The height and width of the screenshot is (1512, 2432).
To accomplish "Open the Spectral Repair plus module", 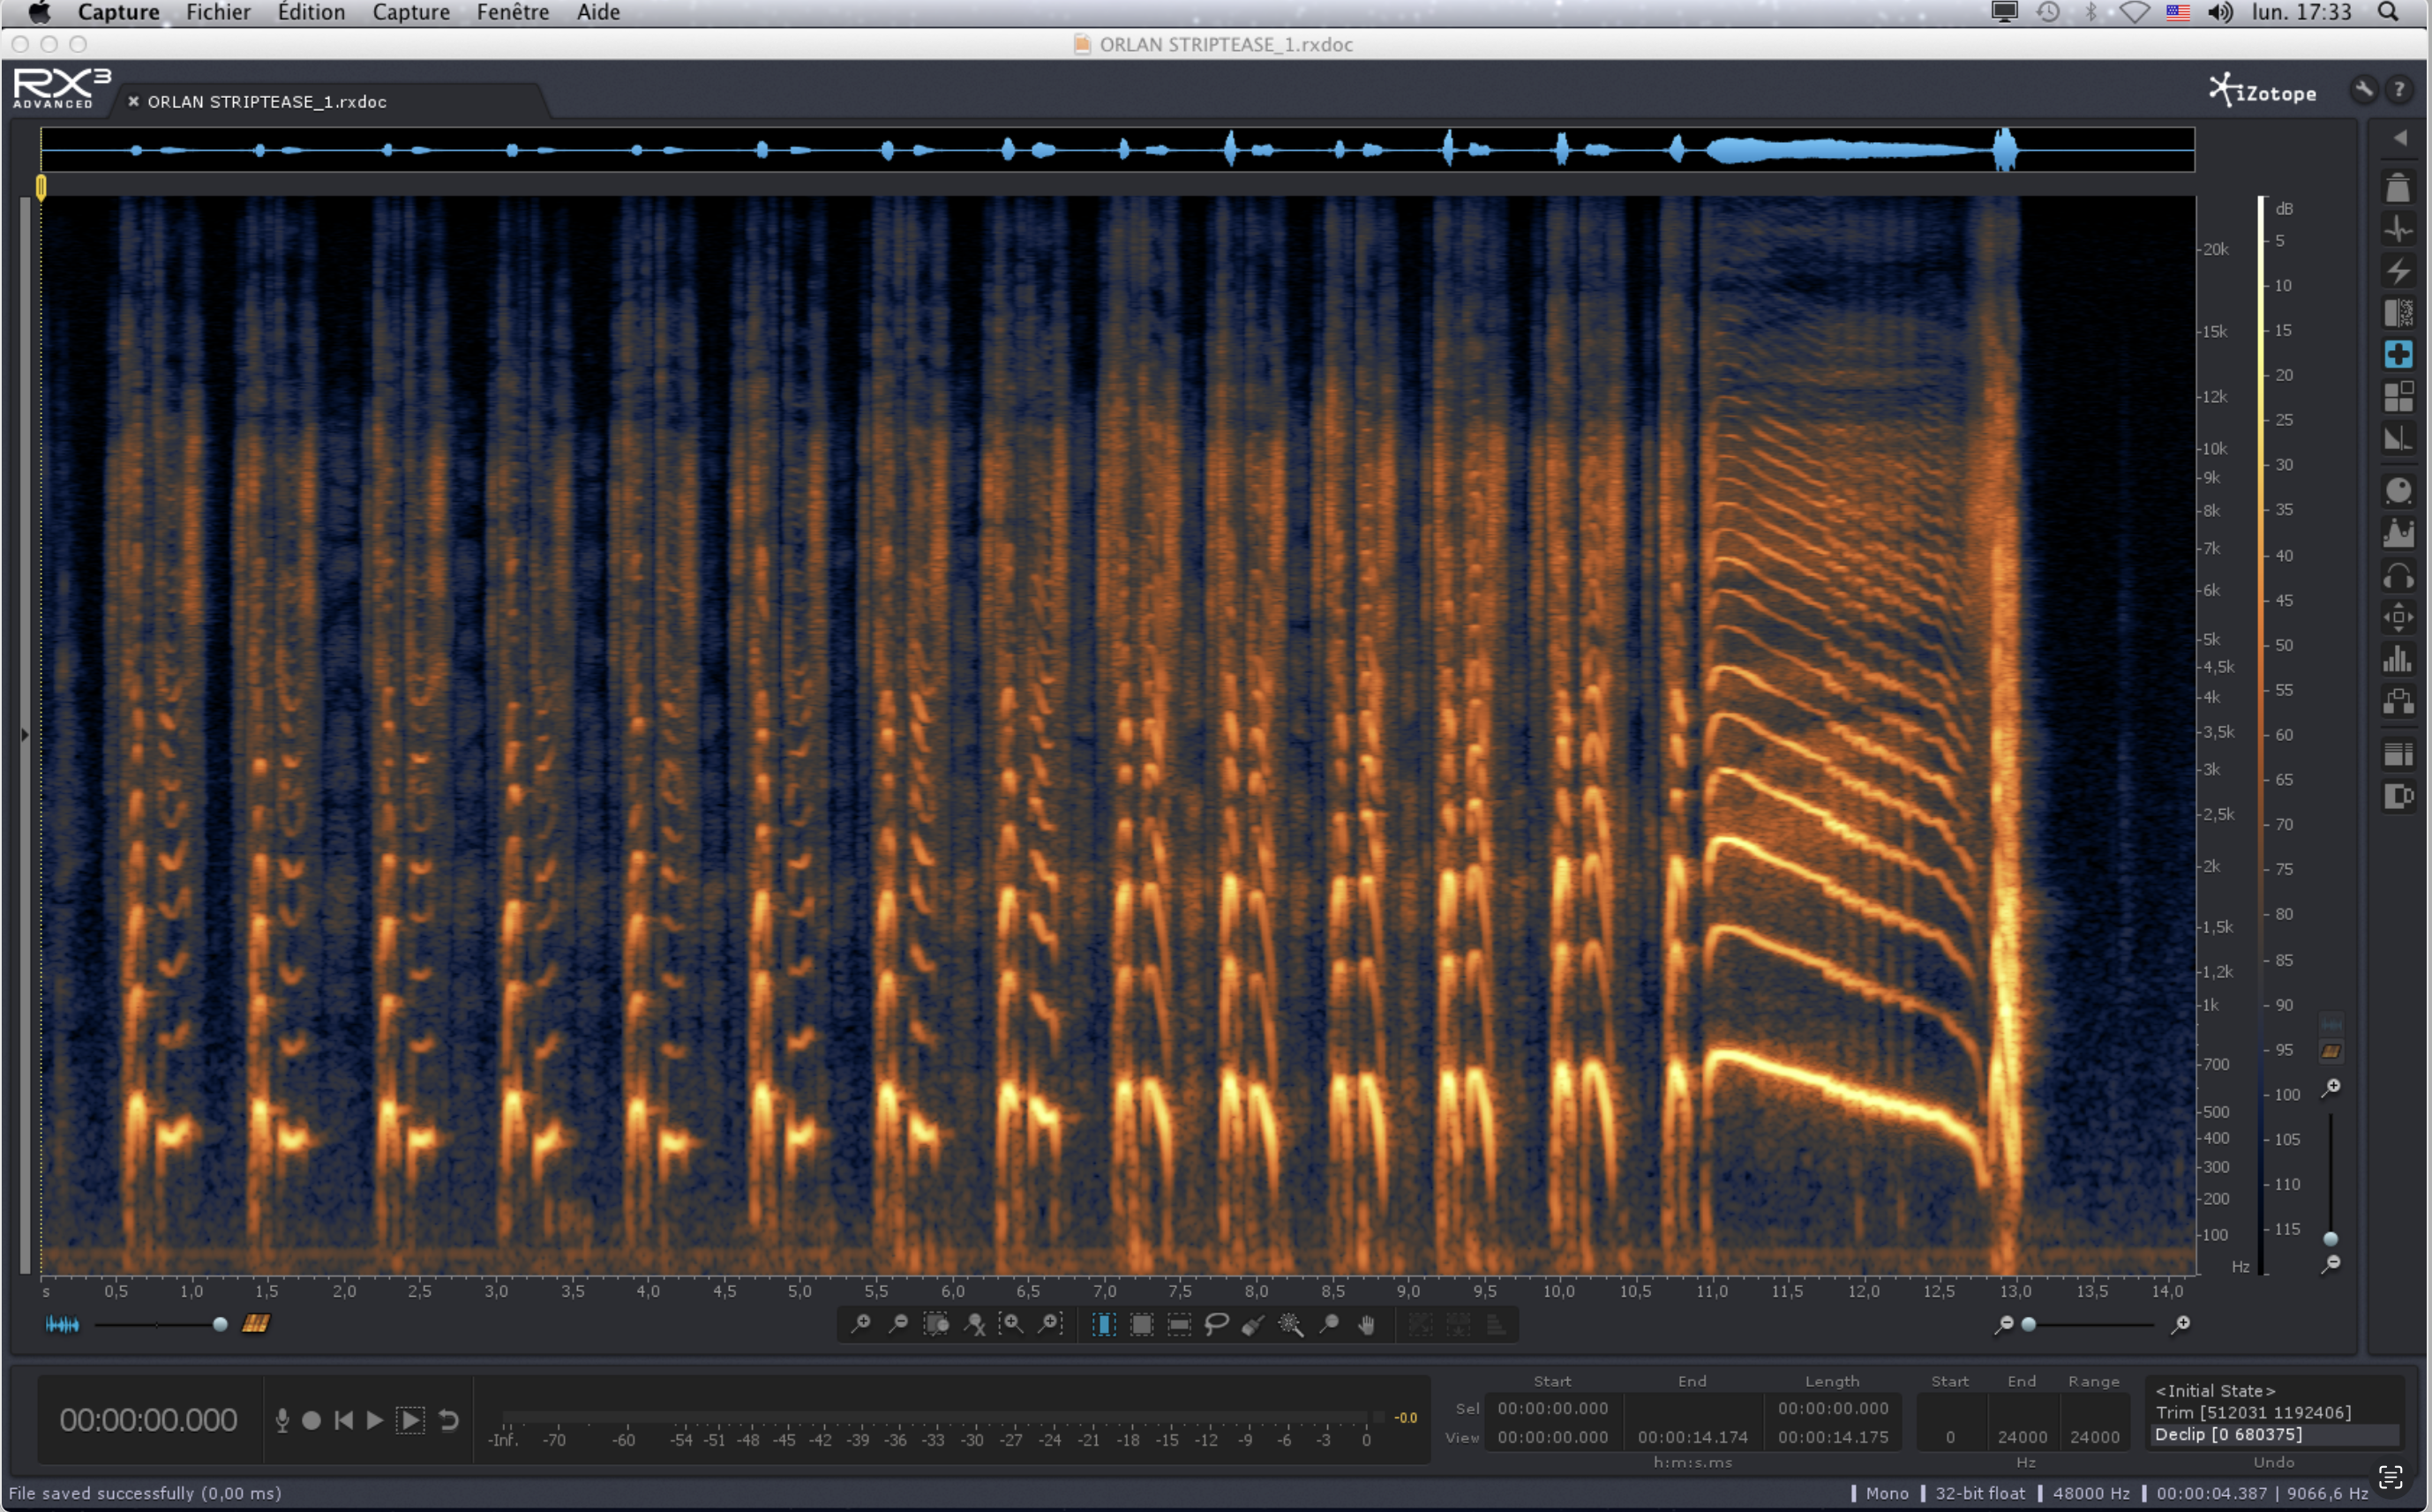I will tap(2398, 354).
